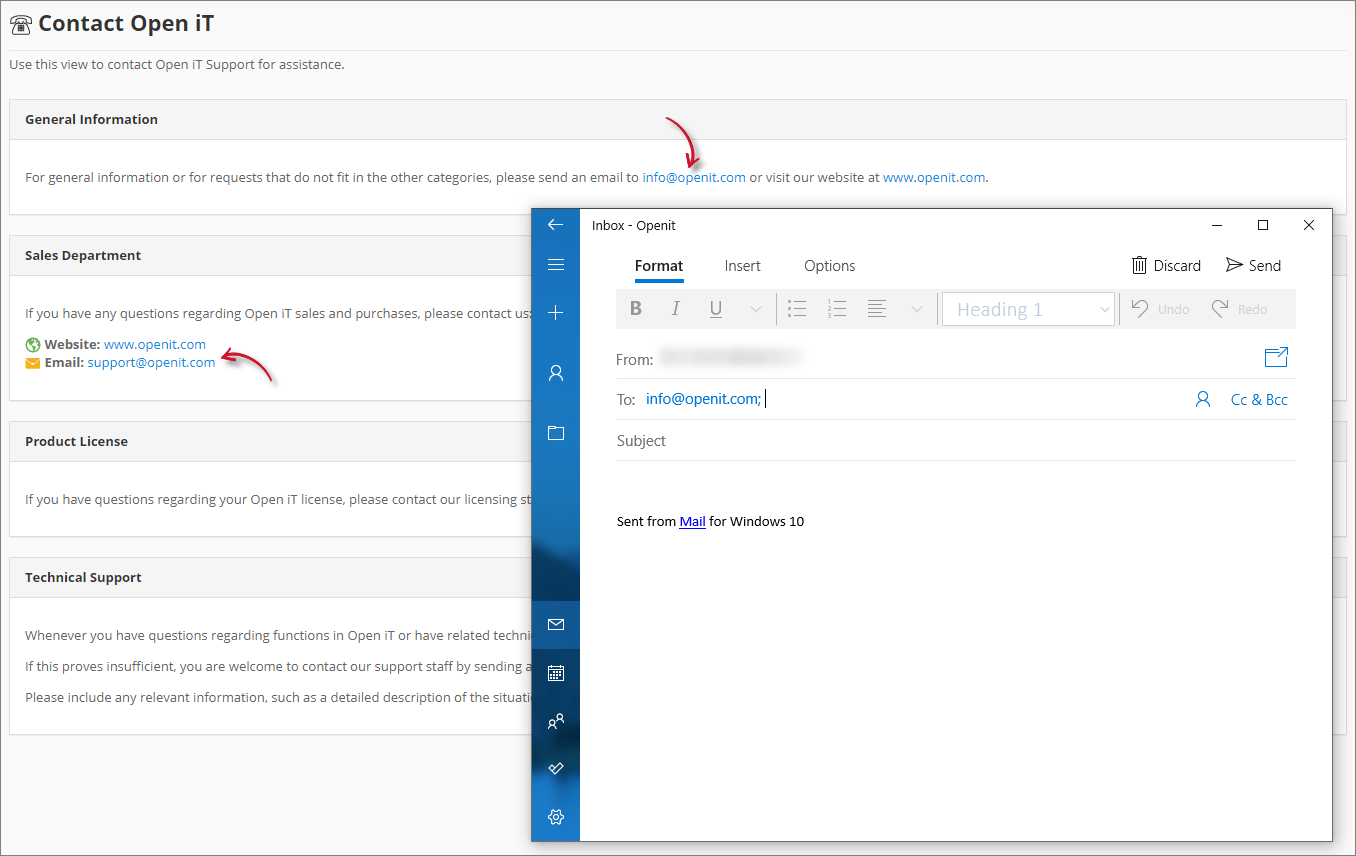
Task: Pop out the message in a new window
Action: pyautogui.click(x=1276, y=357)
